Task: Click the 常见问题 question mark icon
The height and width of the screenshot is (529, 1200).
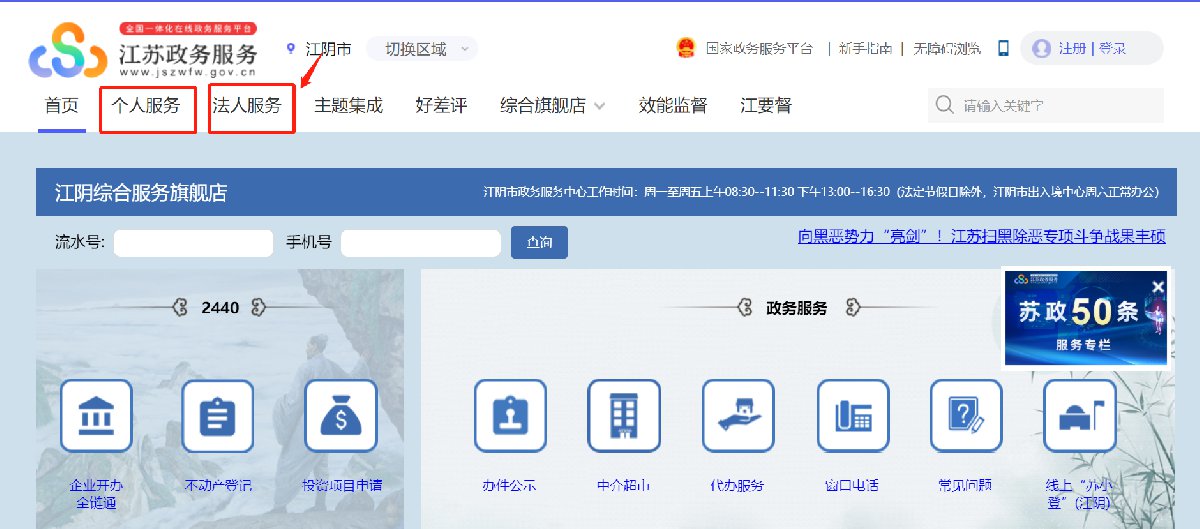Action: coord(966,415)
